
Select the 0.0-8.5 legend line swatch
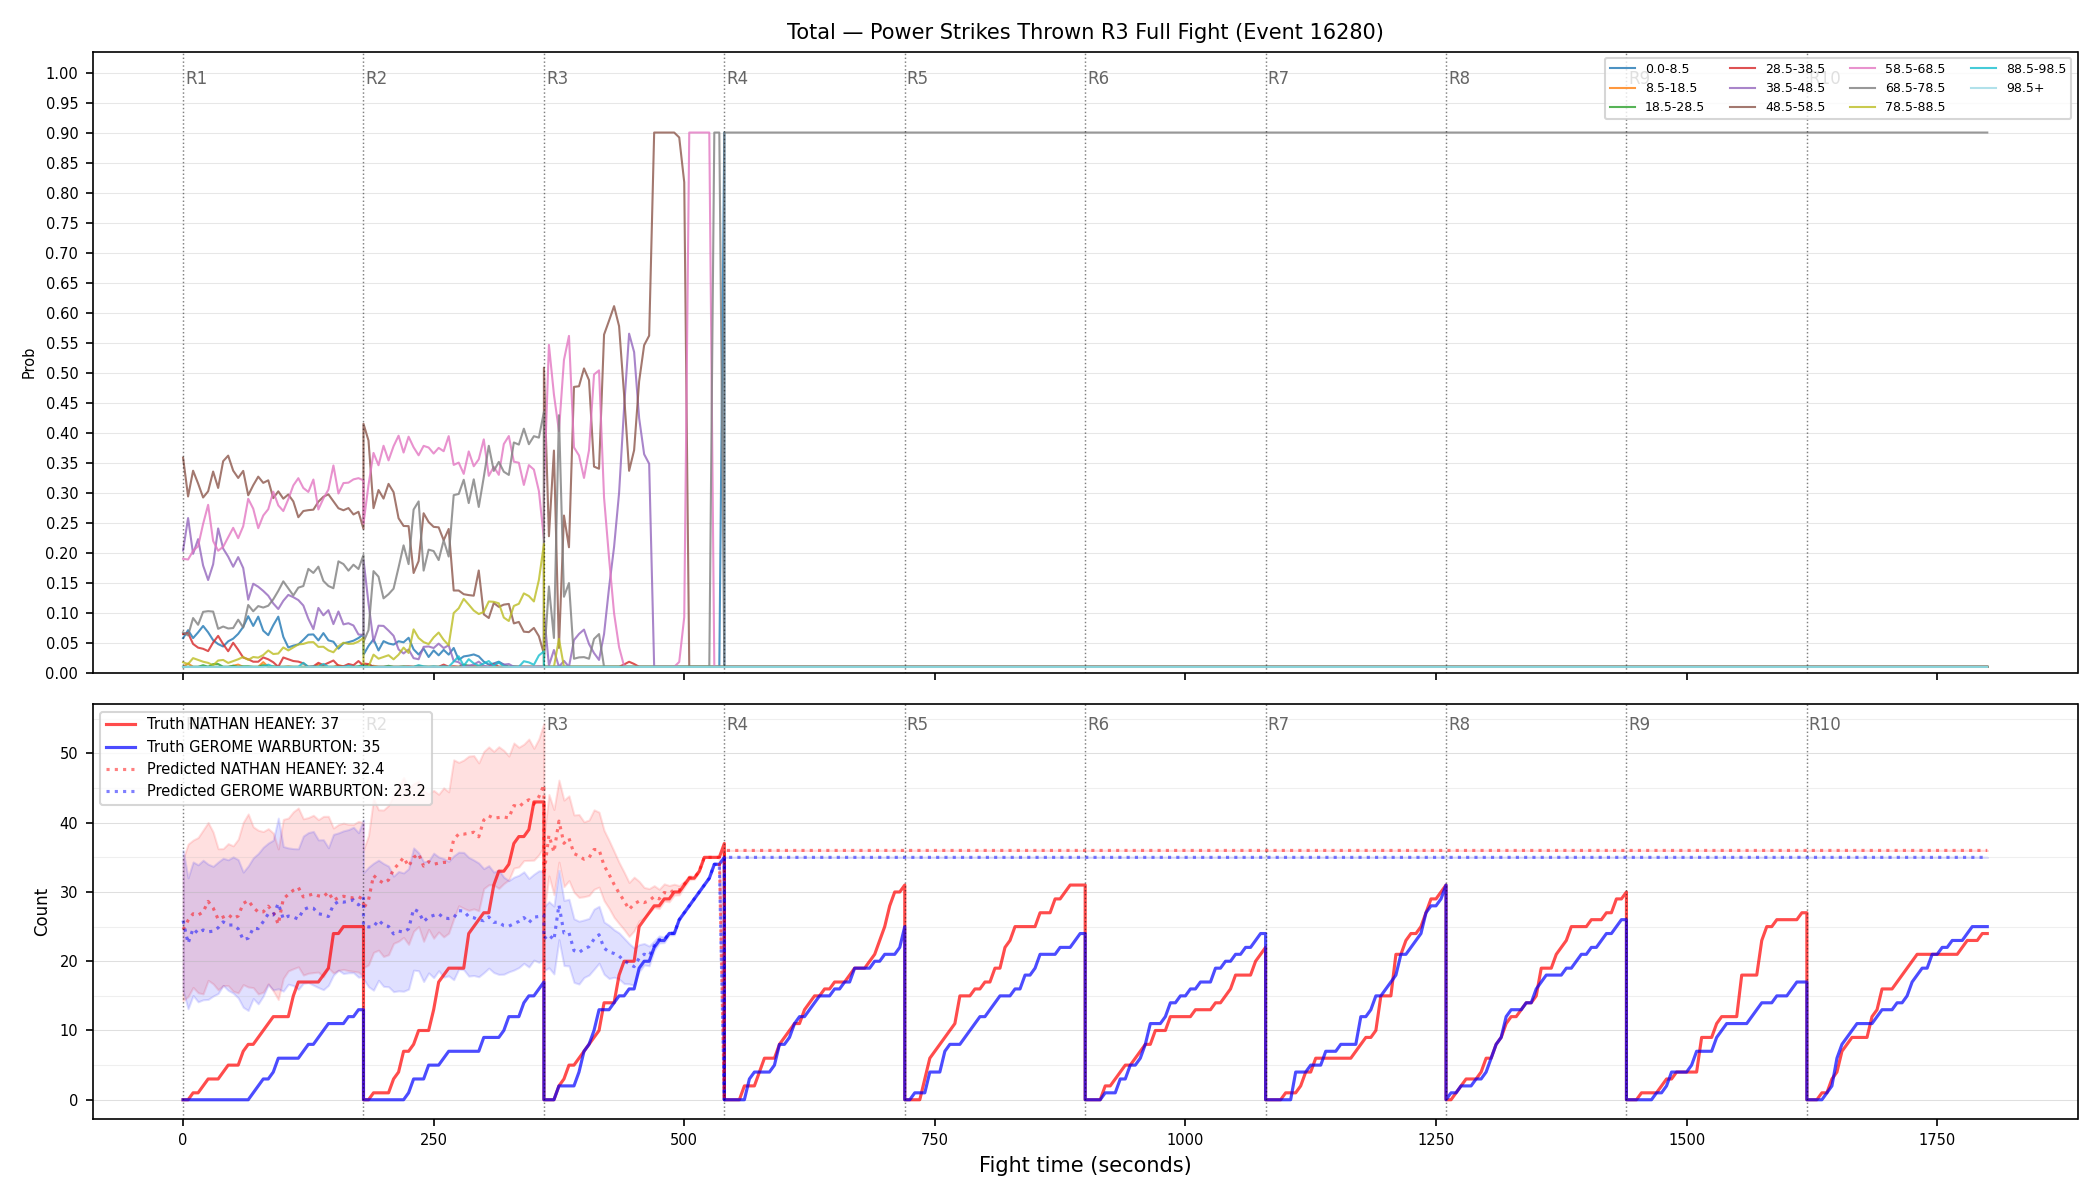coord(1623,69)
